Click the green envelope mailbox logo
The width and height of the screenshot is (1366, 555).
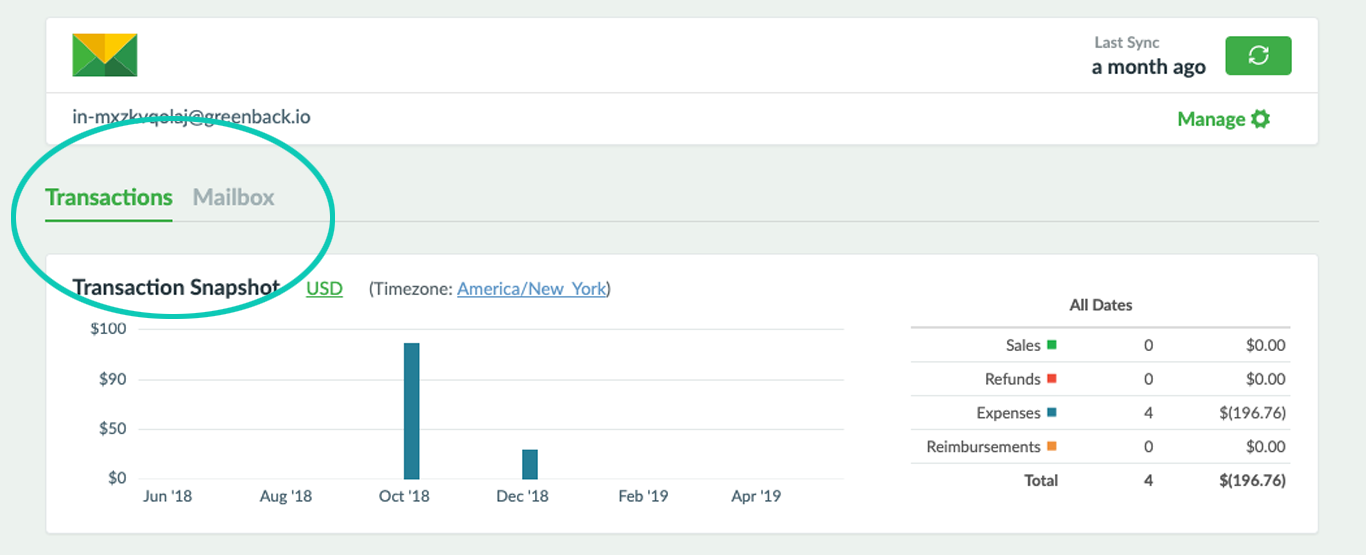click(x=104, y=55)
